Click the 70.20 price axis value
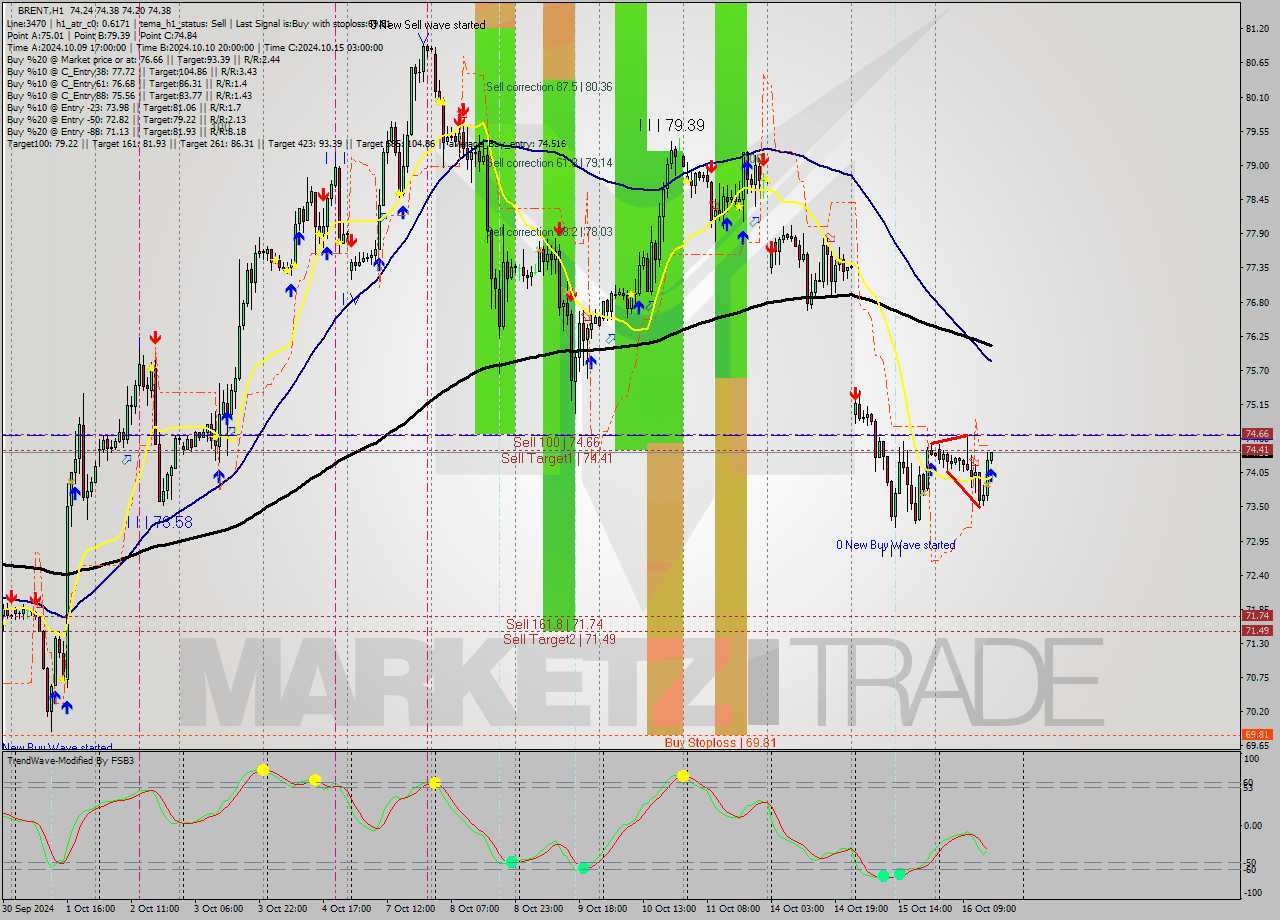This screenshot has height=920, width=1280. click(1257, 712)
